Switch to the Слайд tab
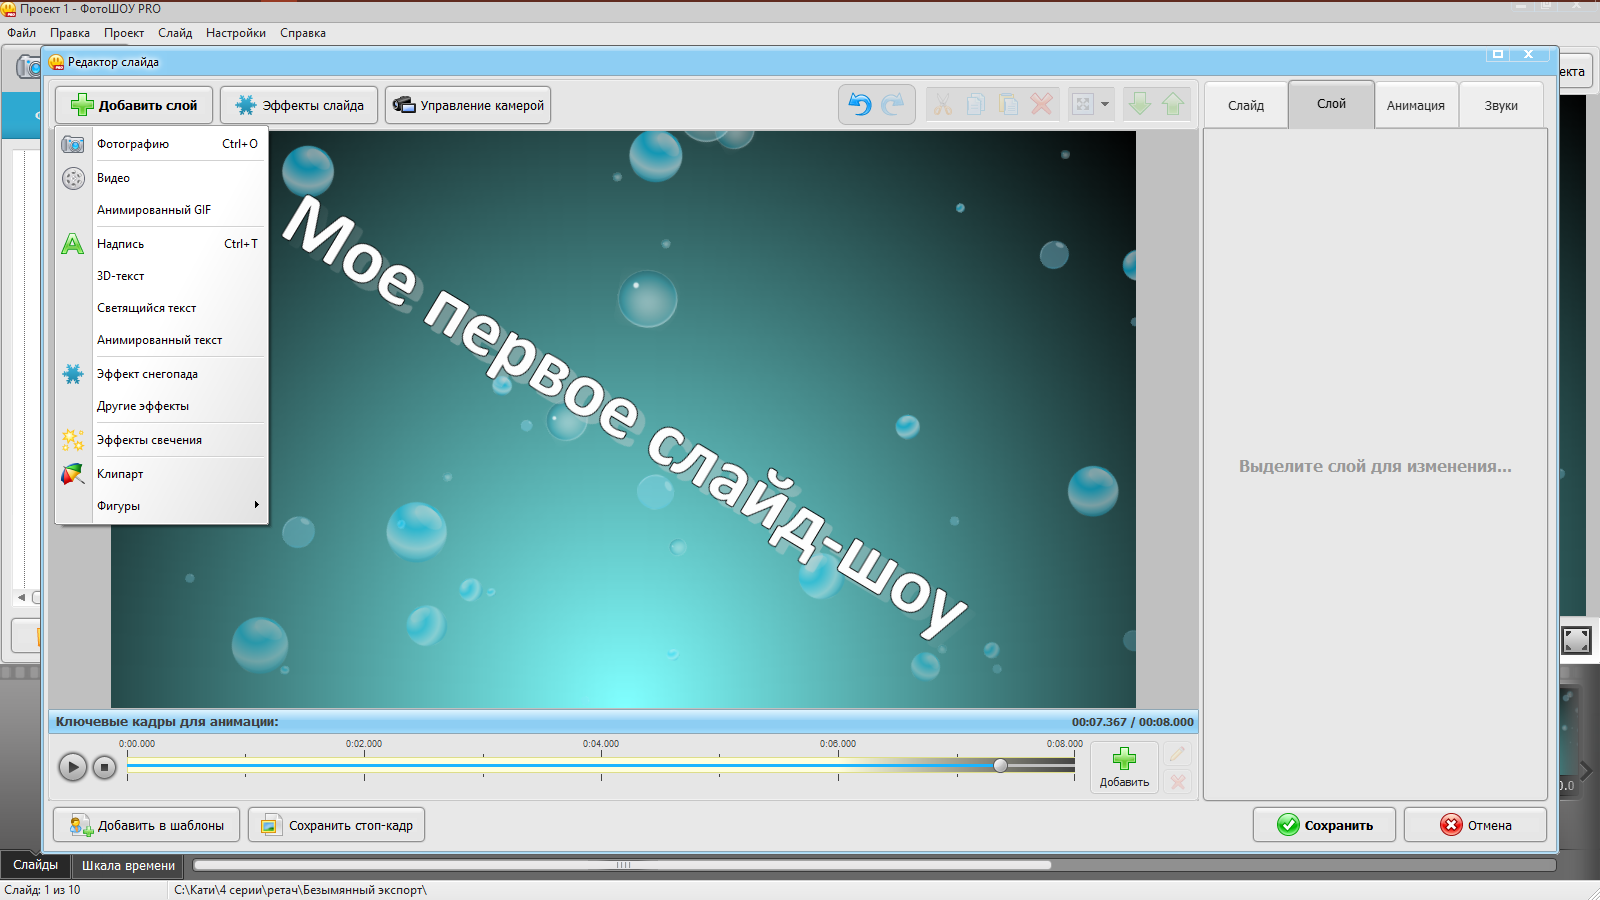The image size is (1600, 900). pyautogui.click(x=1246, y=105)
